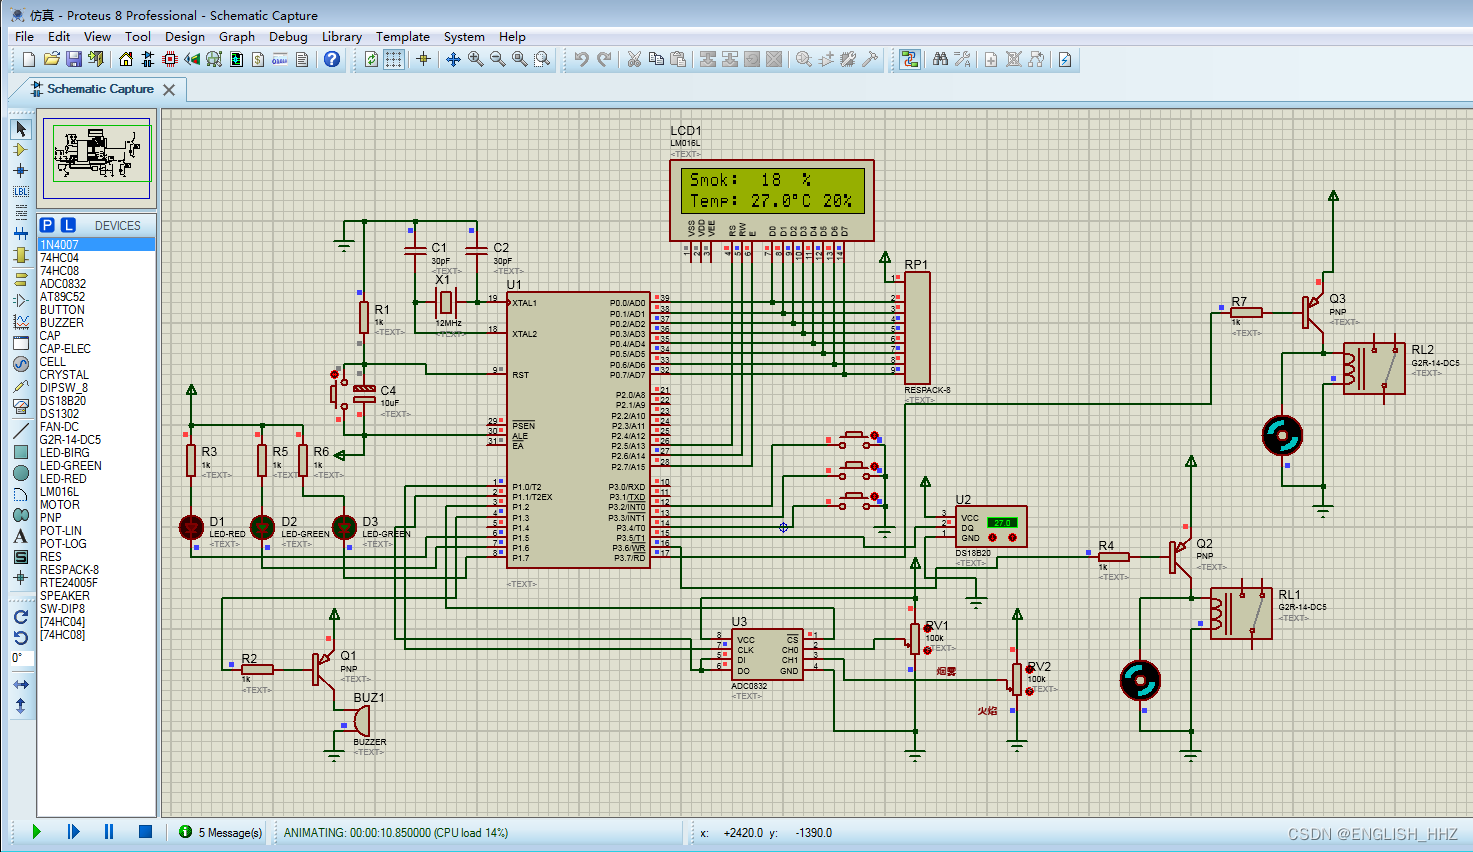Pause the running simulation
This screenshot has height=852, width=1473.
tap(109, 832)
